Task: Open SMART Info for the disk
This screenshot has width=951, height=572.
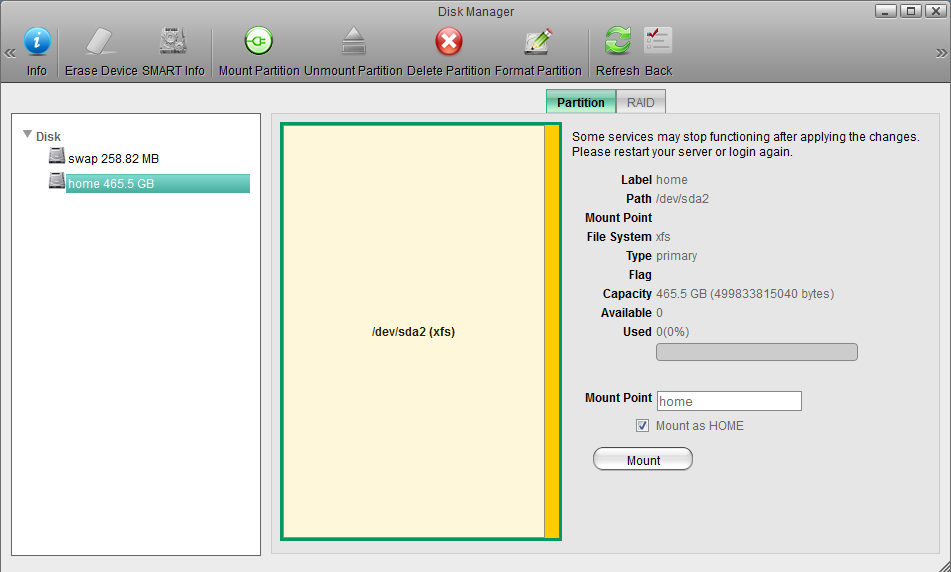Action: 173,42
